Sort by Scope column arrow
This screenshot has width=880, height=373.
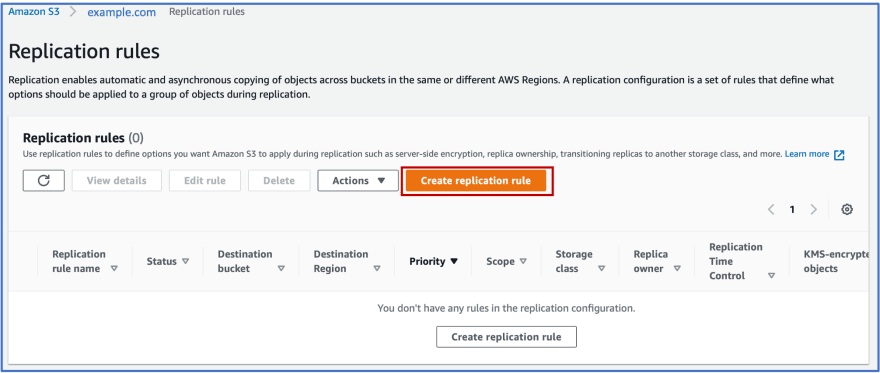pyautogui.click(x=523, y=261)
